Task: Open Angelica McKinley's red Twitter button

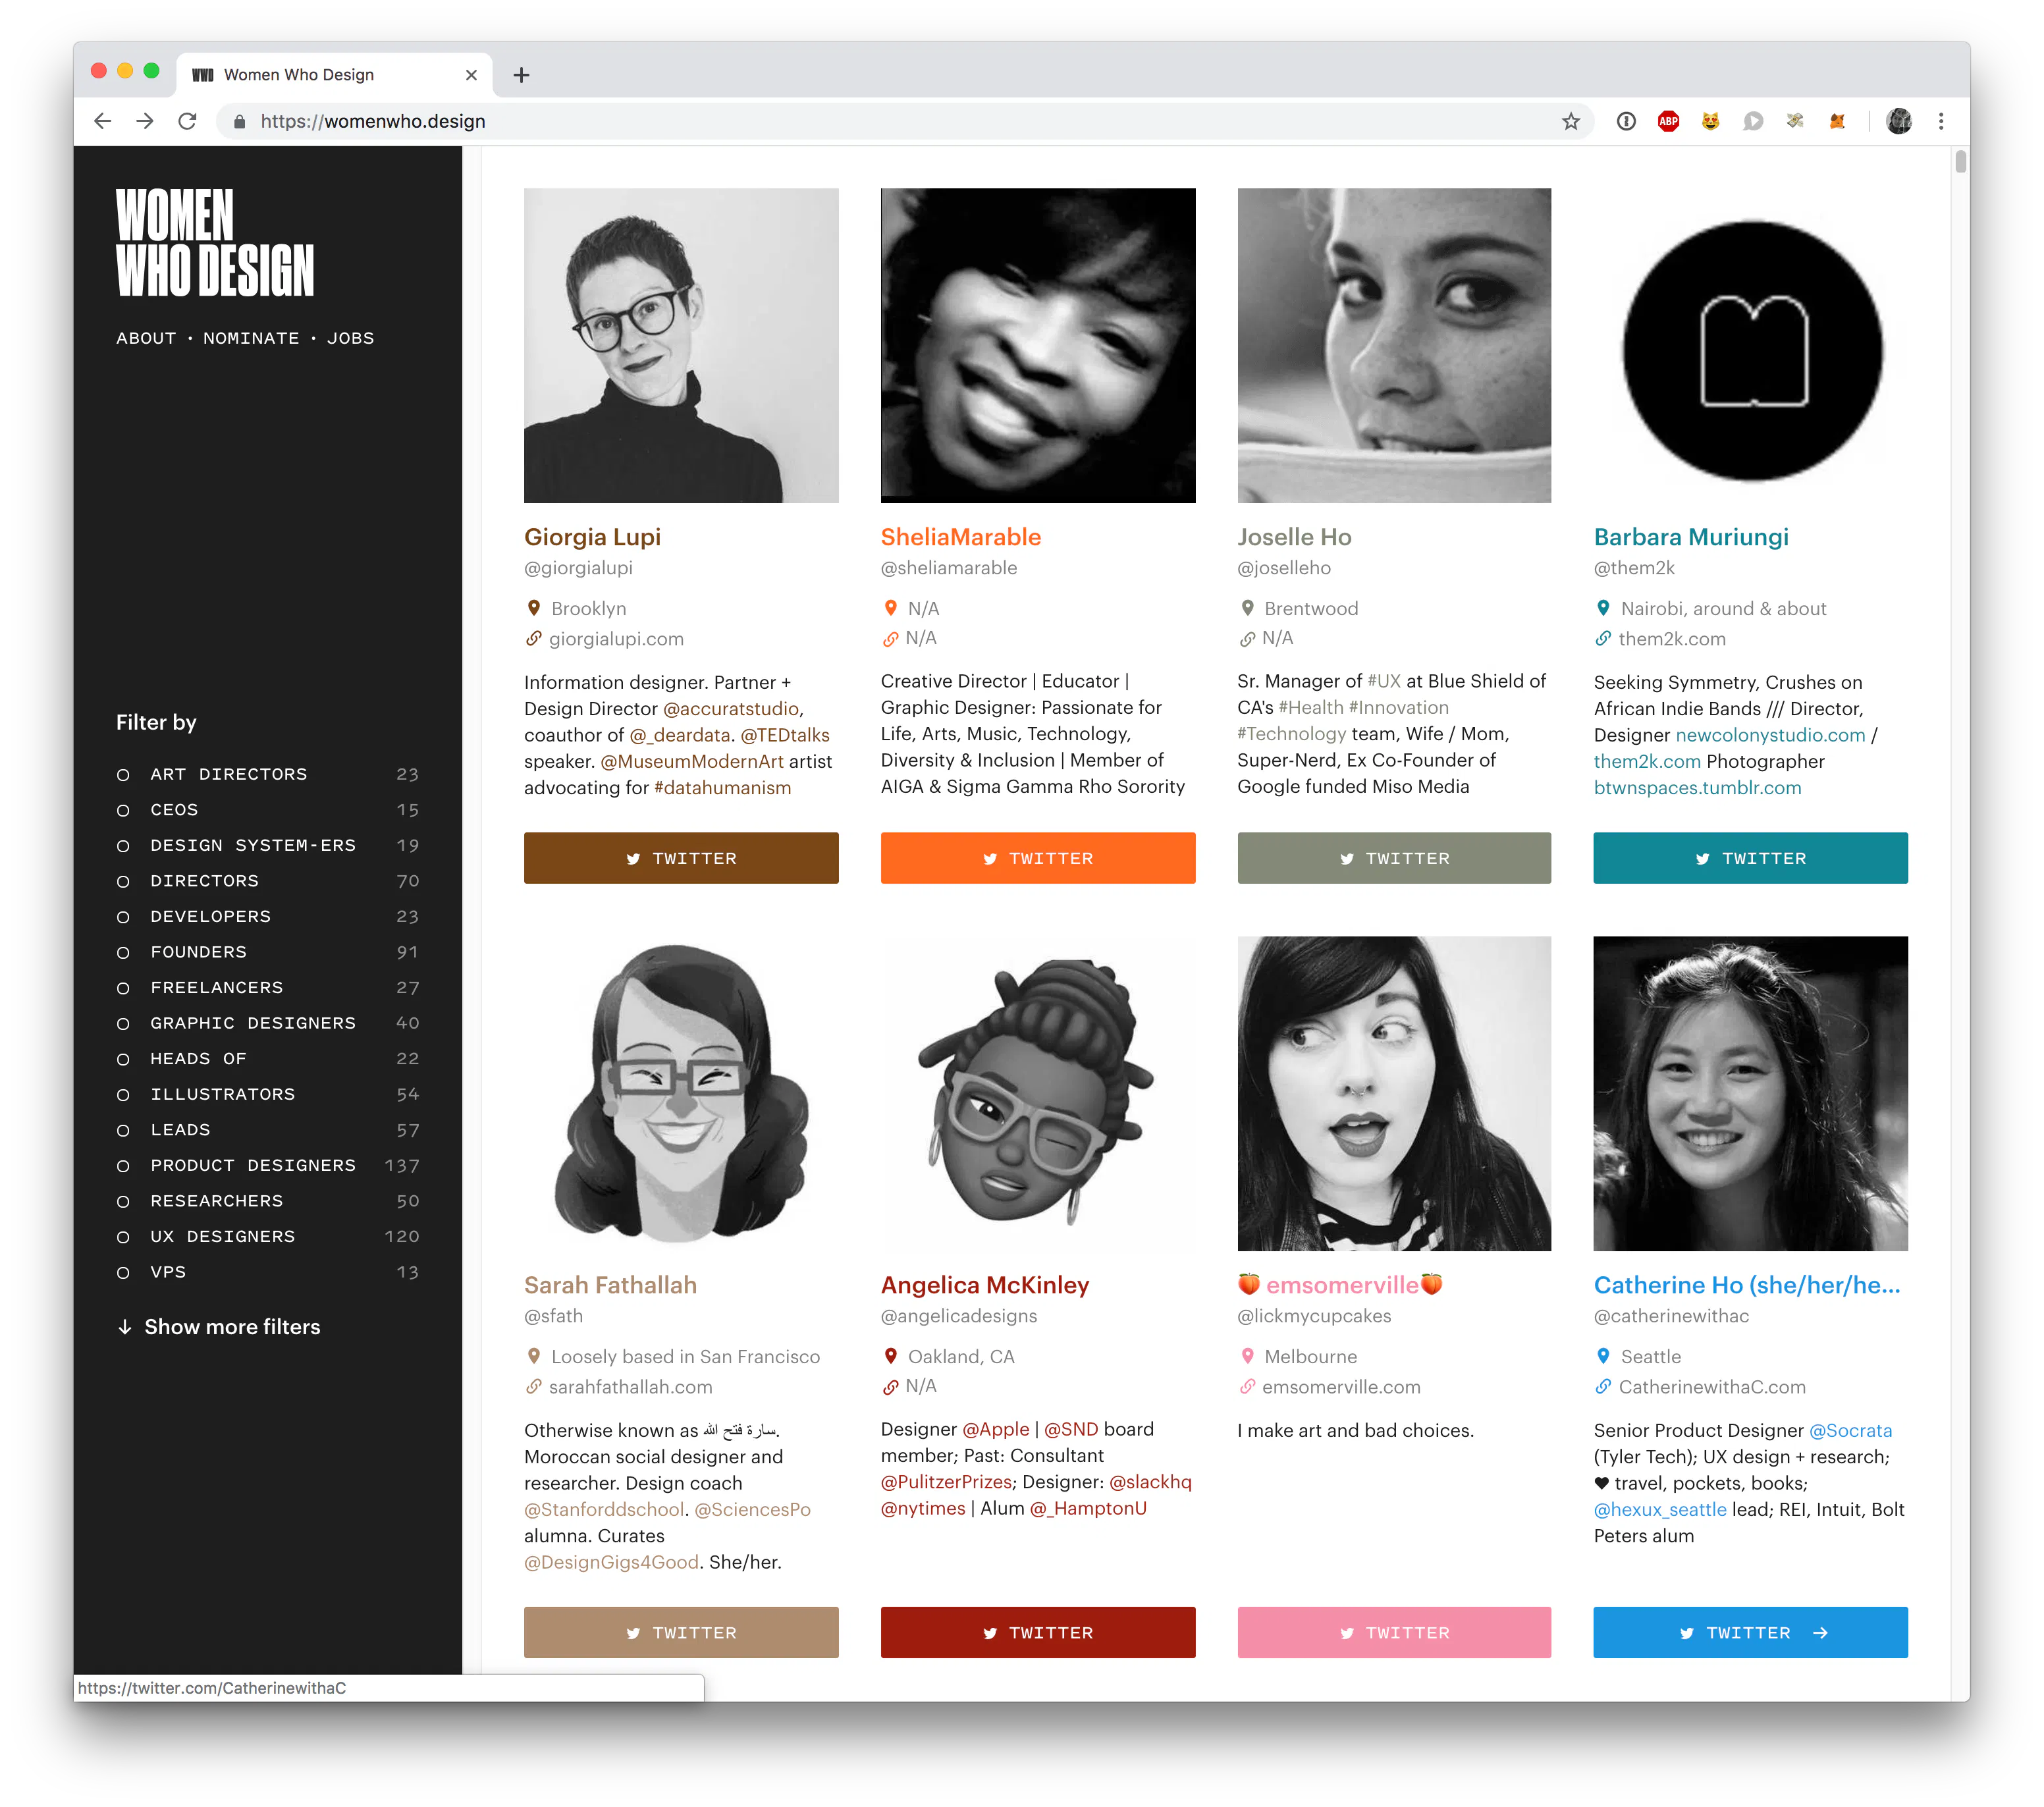Action: (1038, 1632)
